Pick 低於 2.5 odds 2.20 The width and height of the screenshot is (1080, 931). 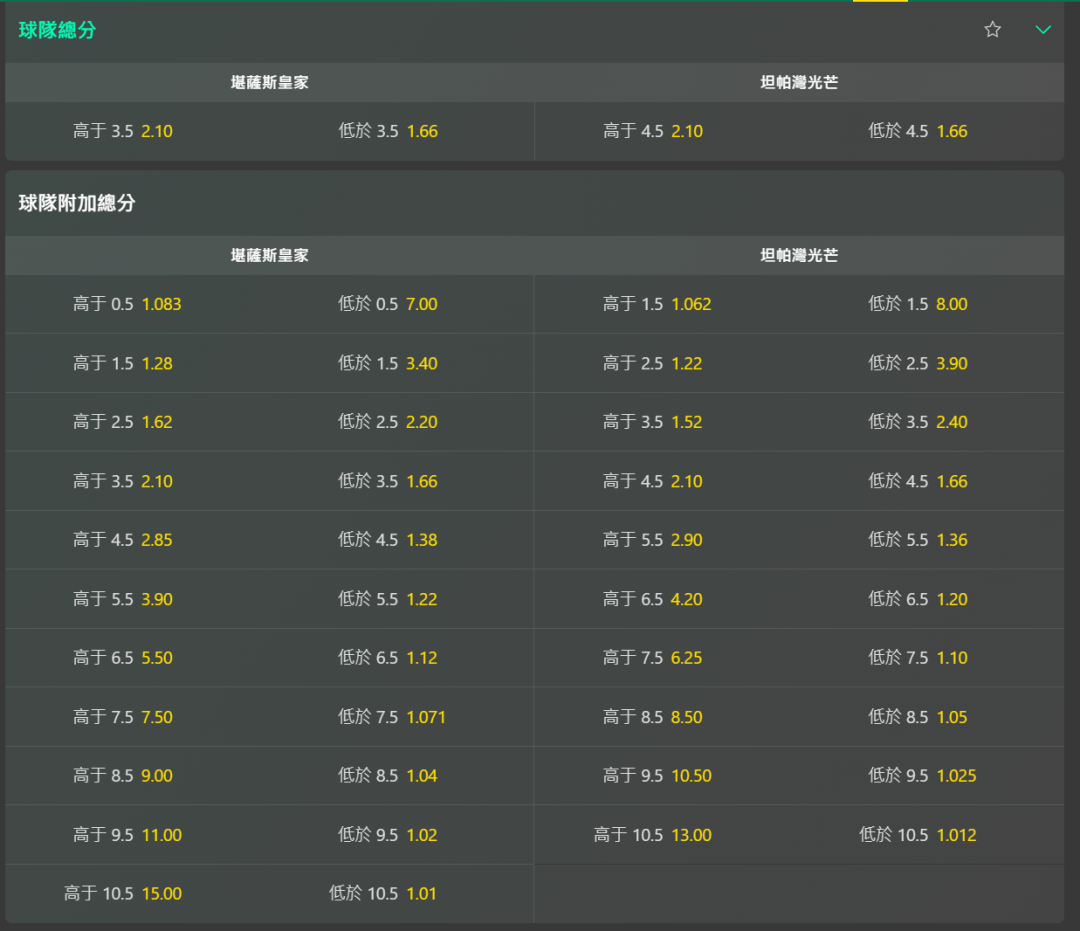point(388,421)
